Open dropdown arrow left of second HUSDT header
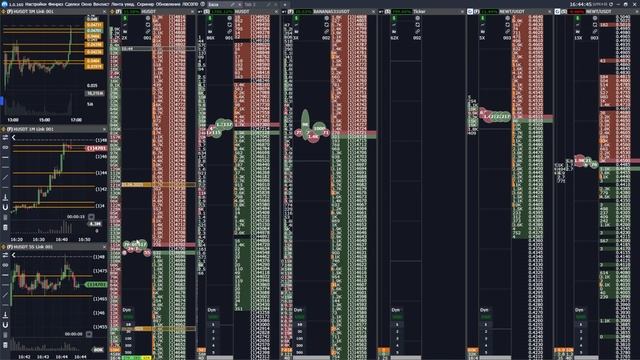640x360 pixels. point(200,12)
